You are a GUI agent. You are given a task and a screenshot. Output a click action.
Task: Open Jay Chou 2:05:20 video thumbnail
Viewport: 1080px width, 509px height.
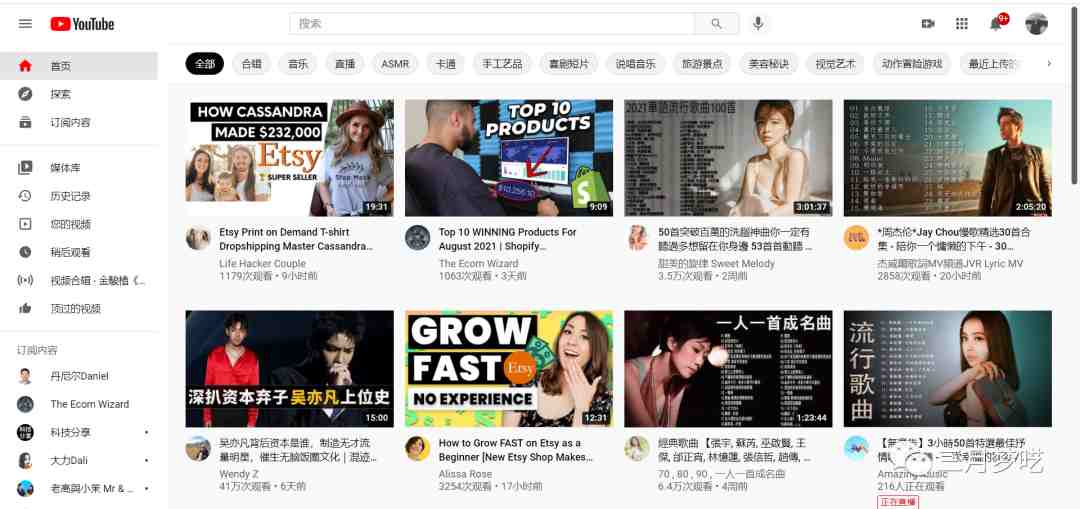click(948, 158)
